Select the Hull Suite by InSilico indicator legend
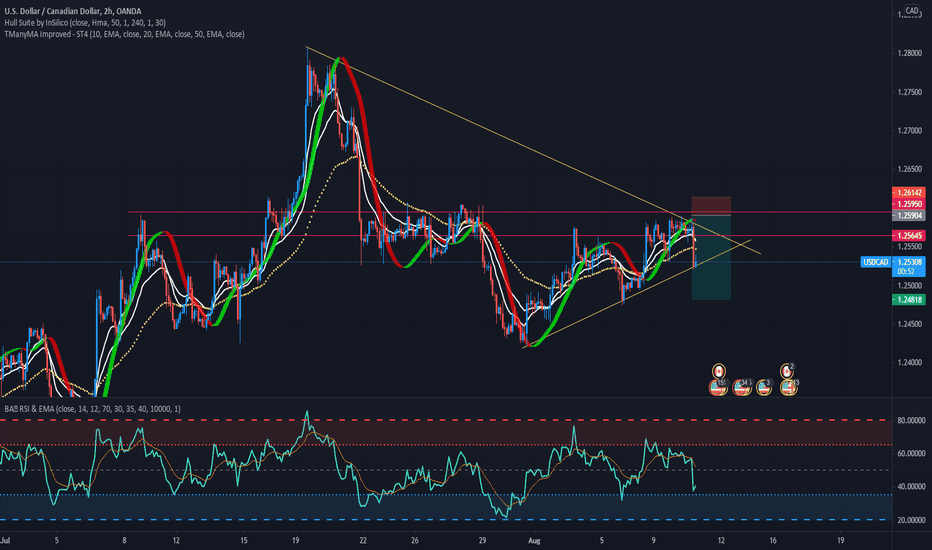Screen dimensions: 932x550 [x=85, y=23]
